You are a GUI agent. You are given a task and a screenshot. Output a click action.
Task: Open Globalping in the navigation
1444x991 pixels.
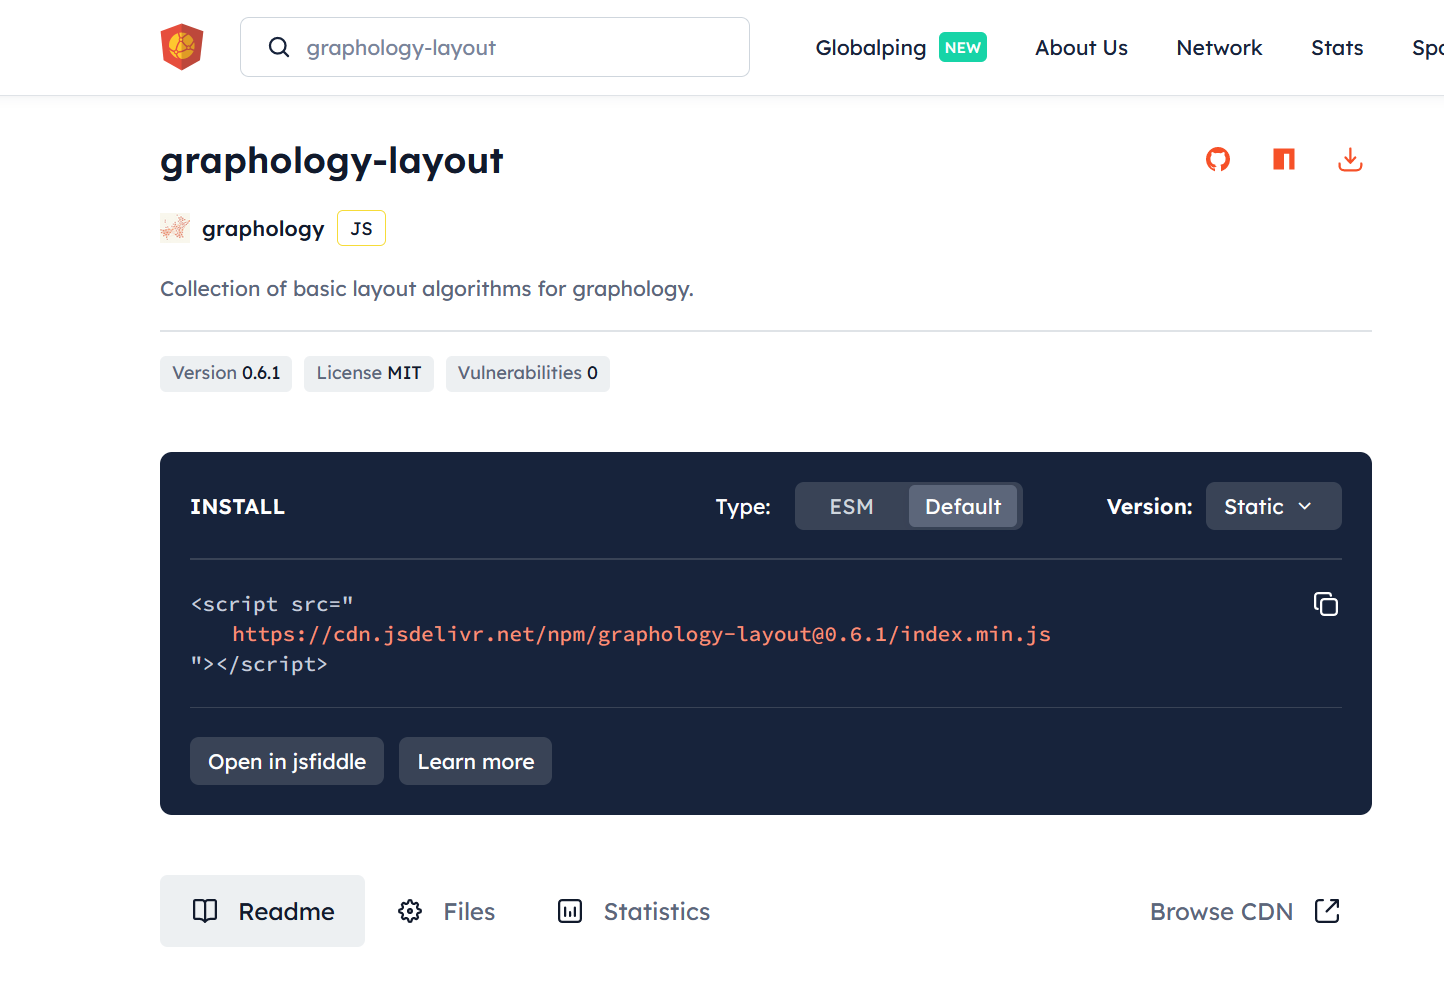click(x=871, y=48)
